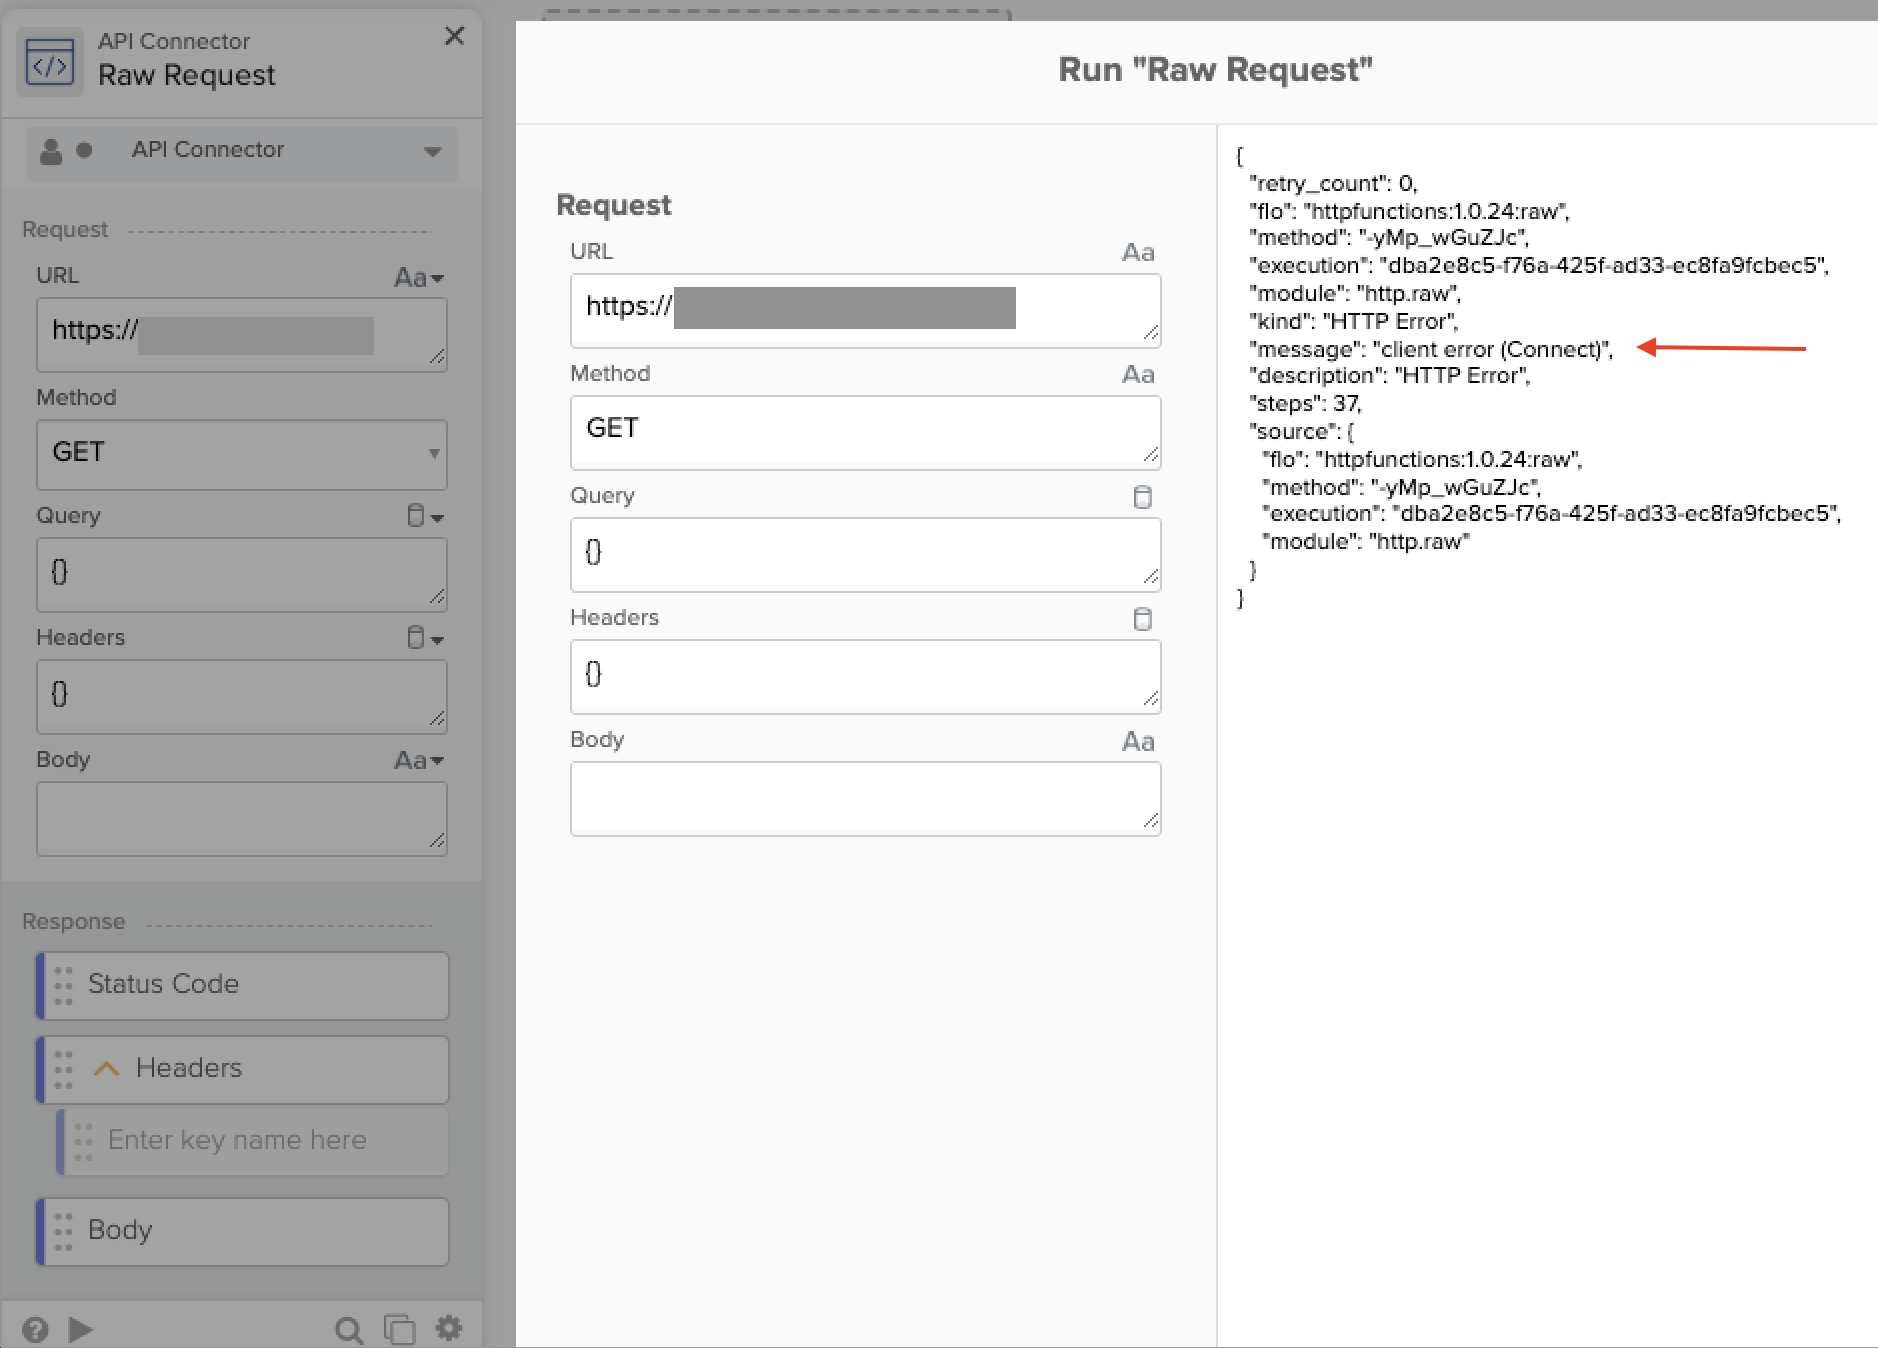Screen dimensions: 1878x1348
Task: Select the Body response field
Action: tap(242, 1231)
